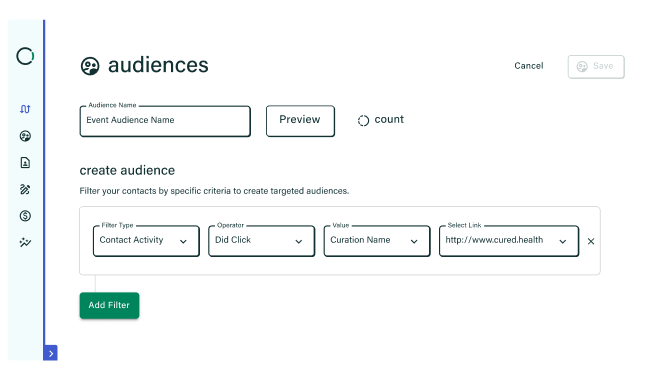Open the Filter Type dropdown
The height and width of the screenshot is (380, 653).
pyautogui.click(x=146, y=241)
